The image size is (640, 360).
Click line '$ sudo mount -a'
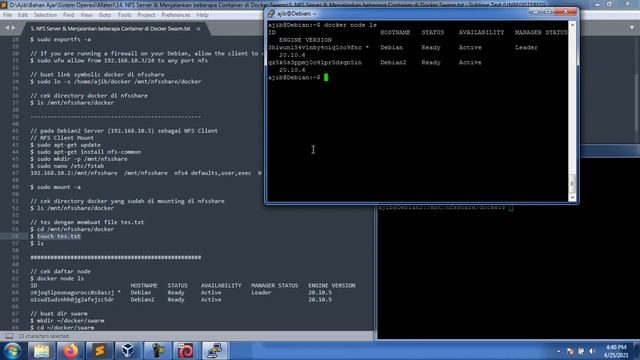pos(56,187)
